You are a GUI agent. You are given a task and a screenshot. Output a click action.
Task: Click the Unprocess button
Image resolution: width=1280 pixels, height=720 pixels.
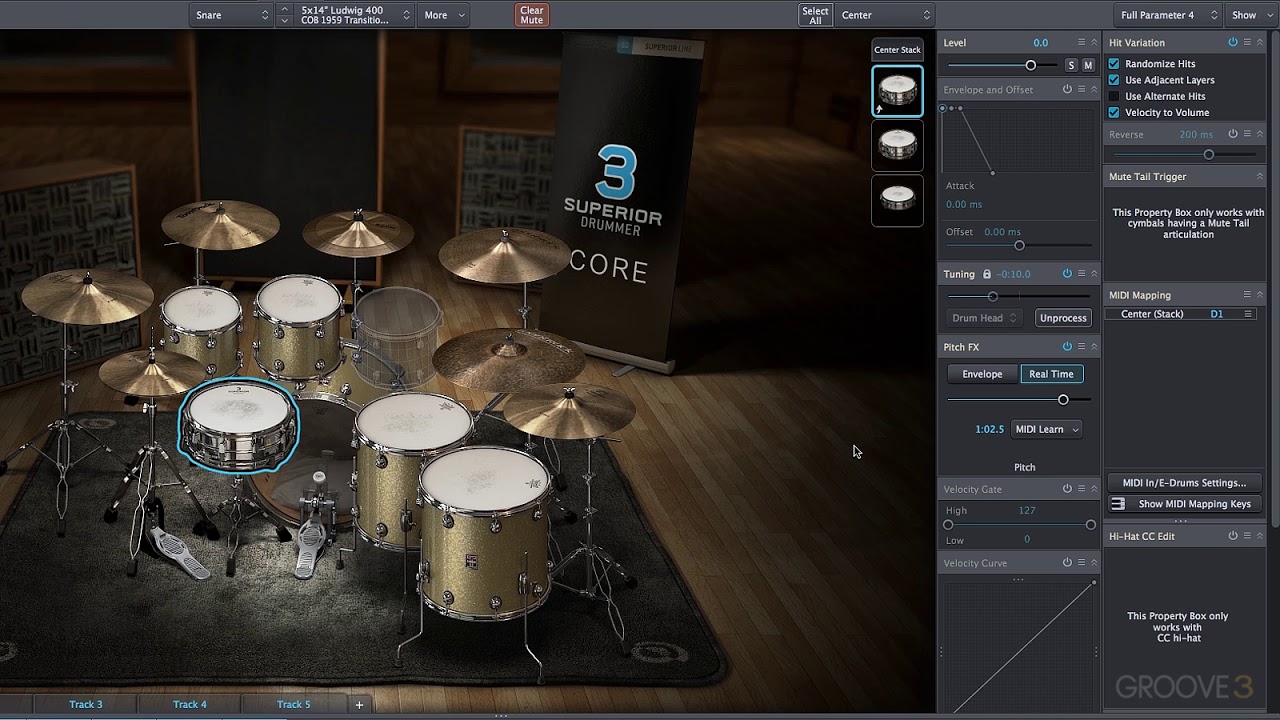click(x=1063, y=318)
